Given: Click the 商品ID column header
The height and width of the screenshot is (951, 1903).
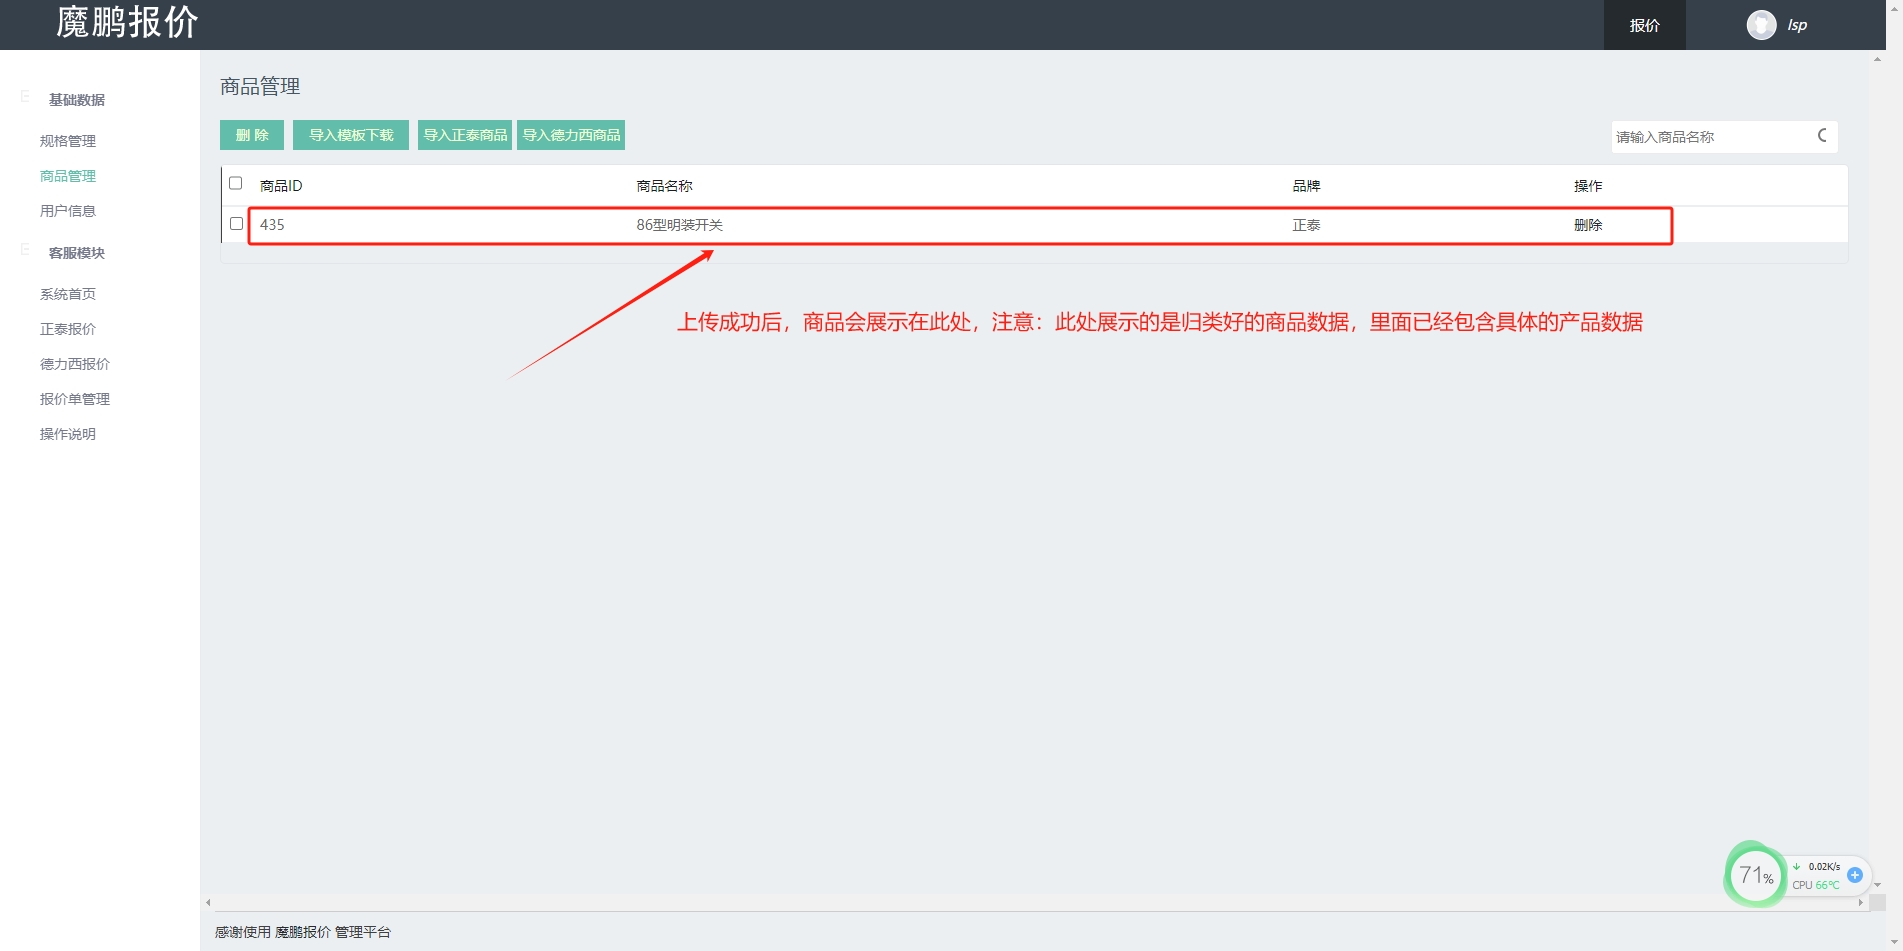Looking at the screenshot, I should click(281, 186).
